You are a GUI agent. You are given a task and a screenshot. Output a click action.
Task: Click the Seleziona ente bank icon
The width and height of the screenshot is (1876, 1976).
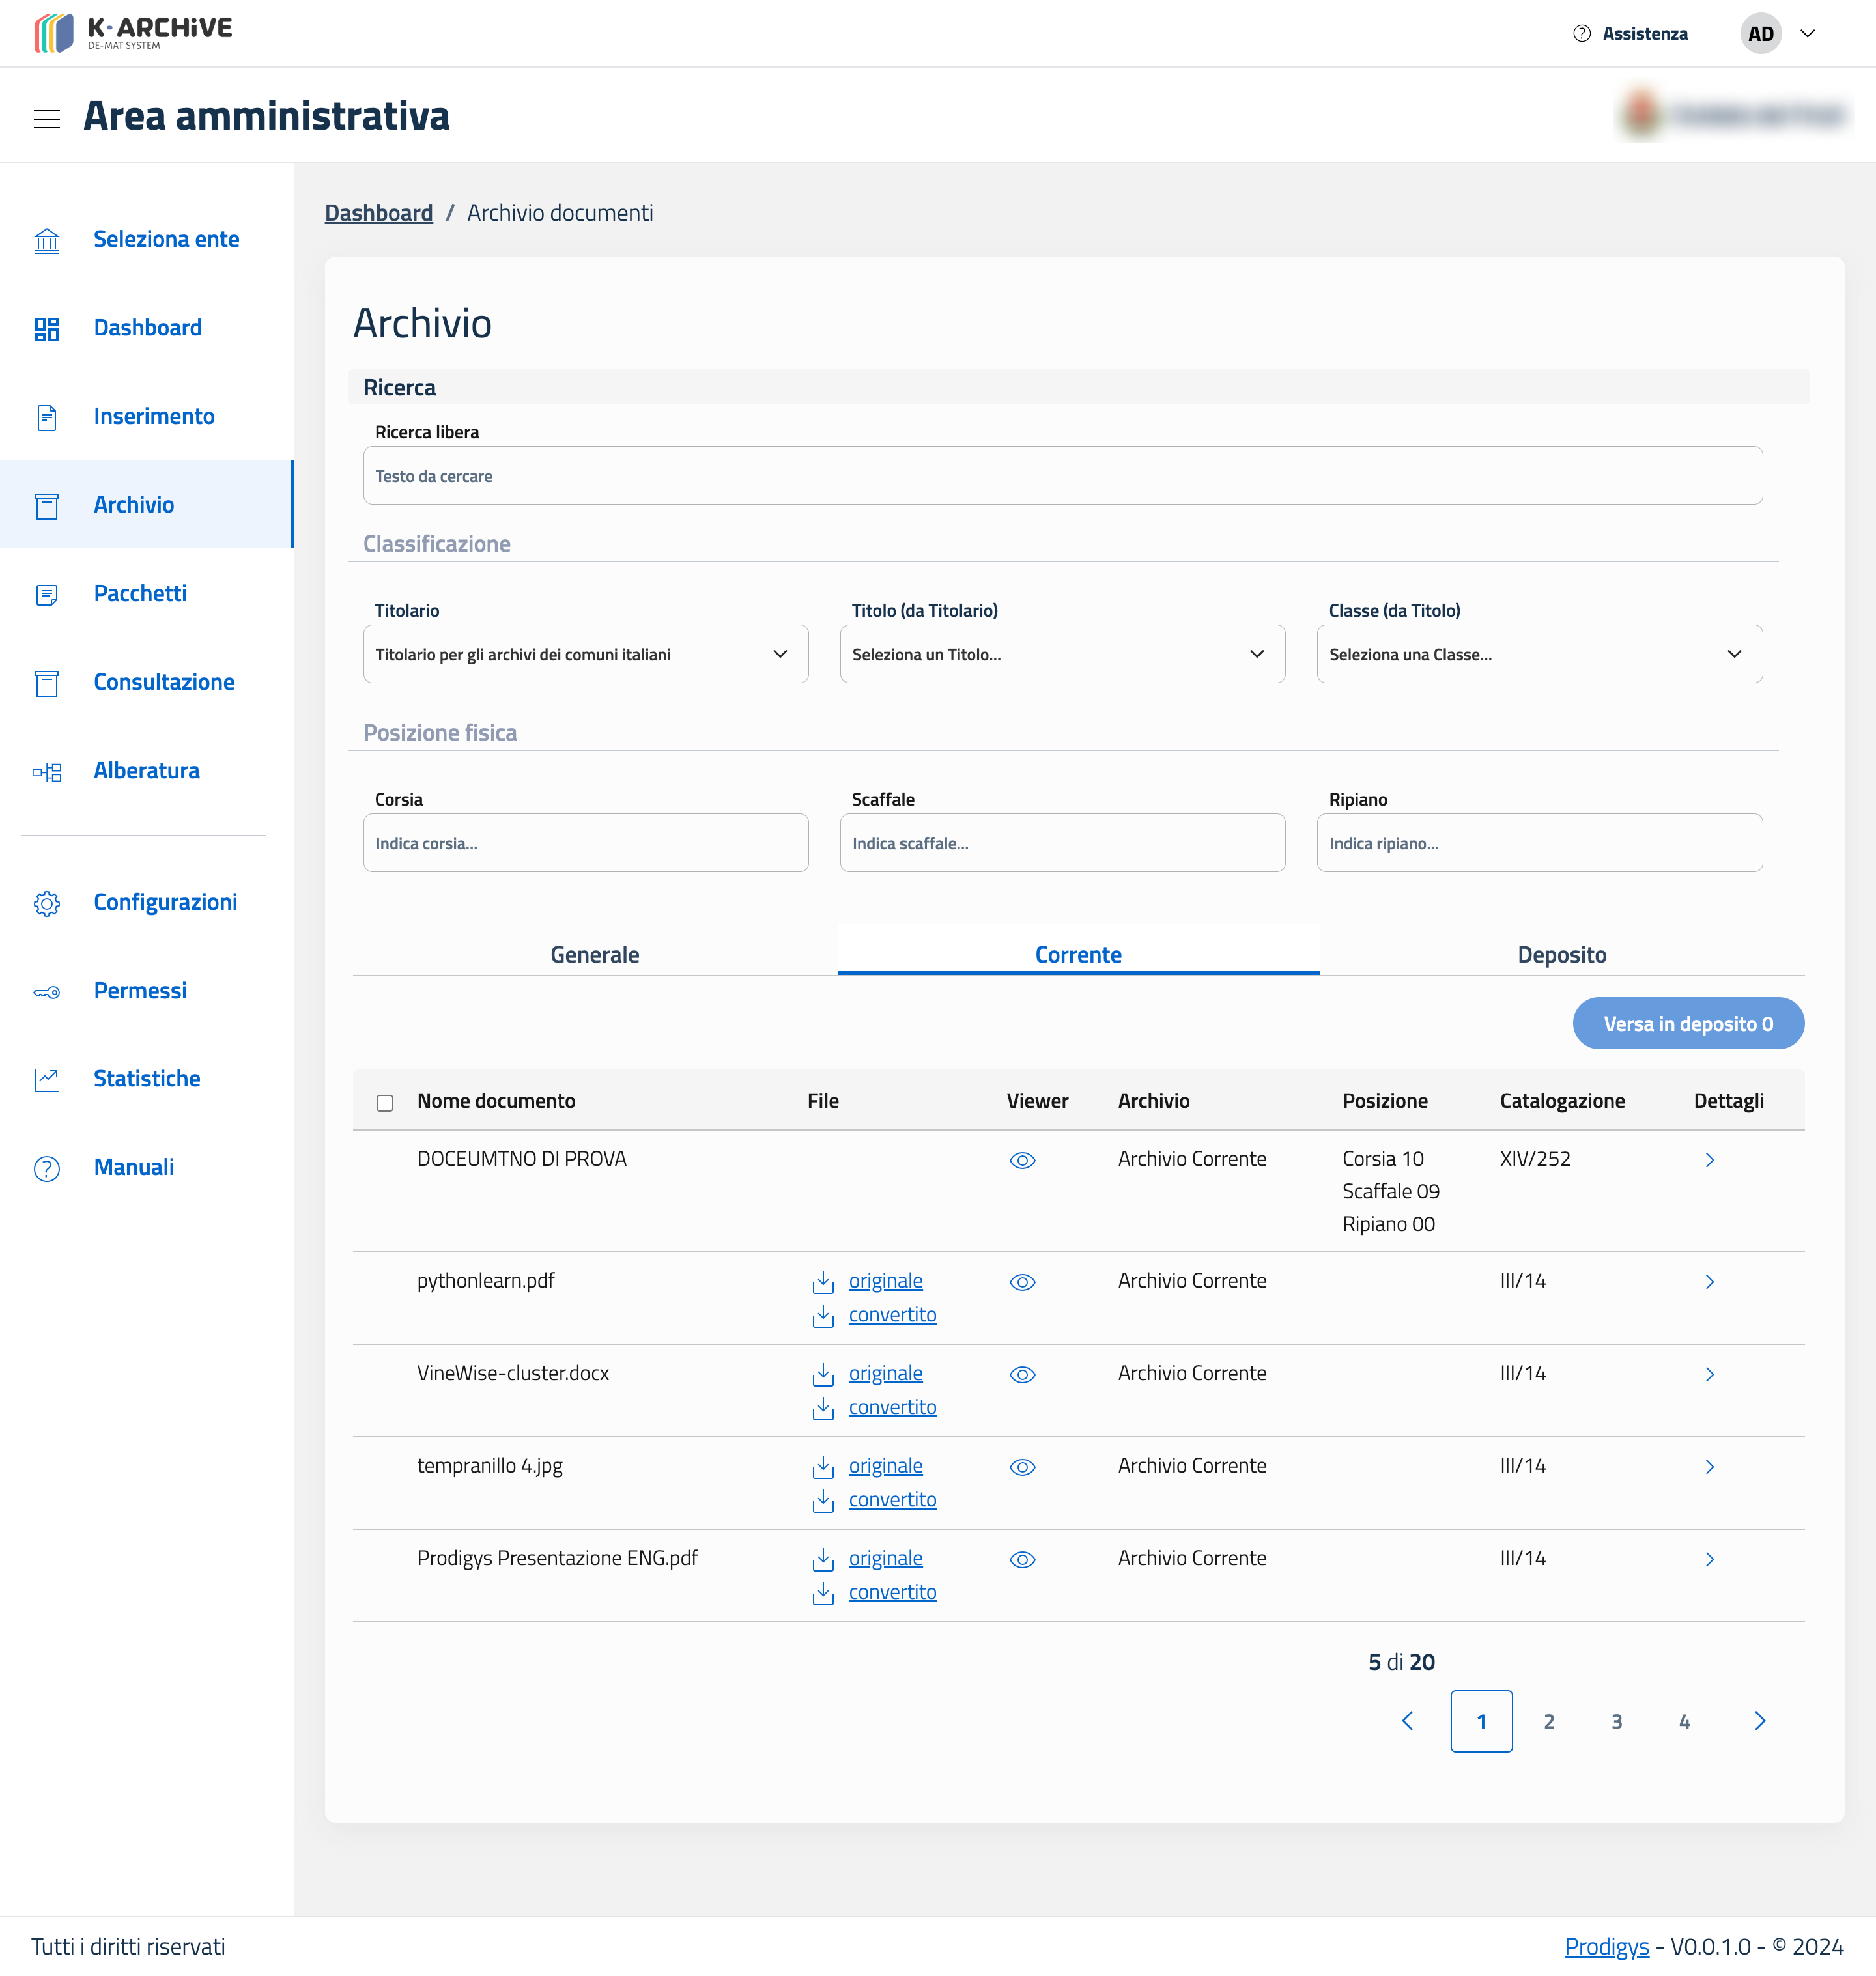click(x=46, y=240)
